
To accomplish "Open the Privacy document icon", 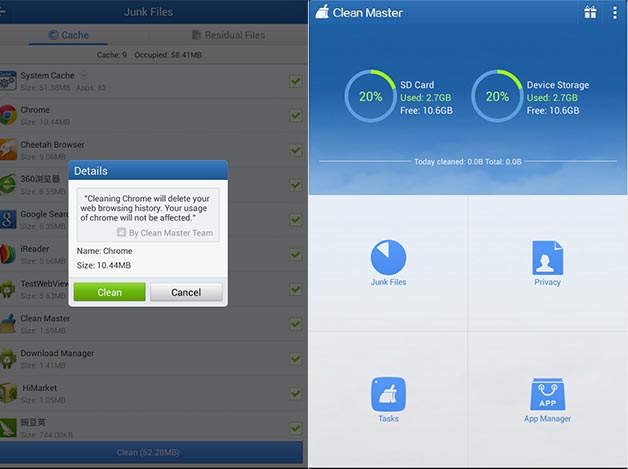I will [x=547, y=258].
